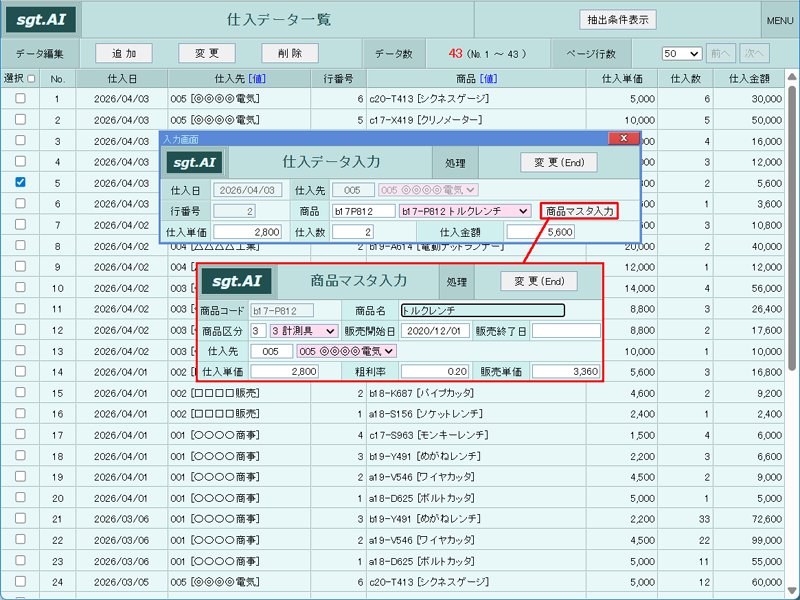Screen dimensions: 800x600
Task: Click the 追加 button
Action: (x=124, y=54)
